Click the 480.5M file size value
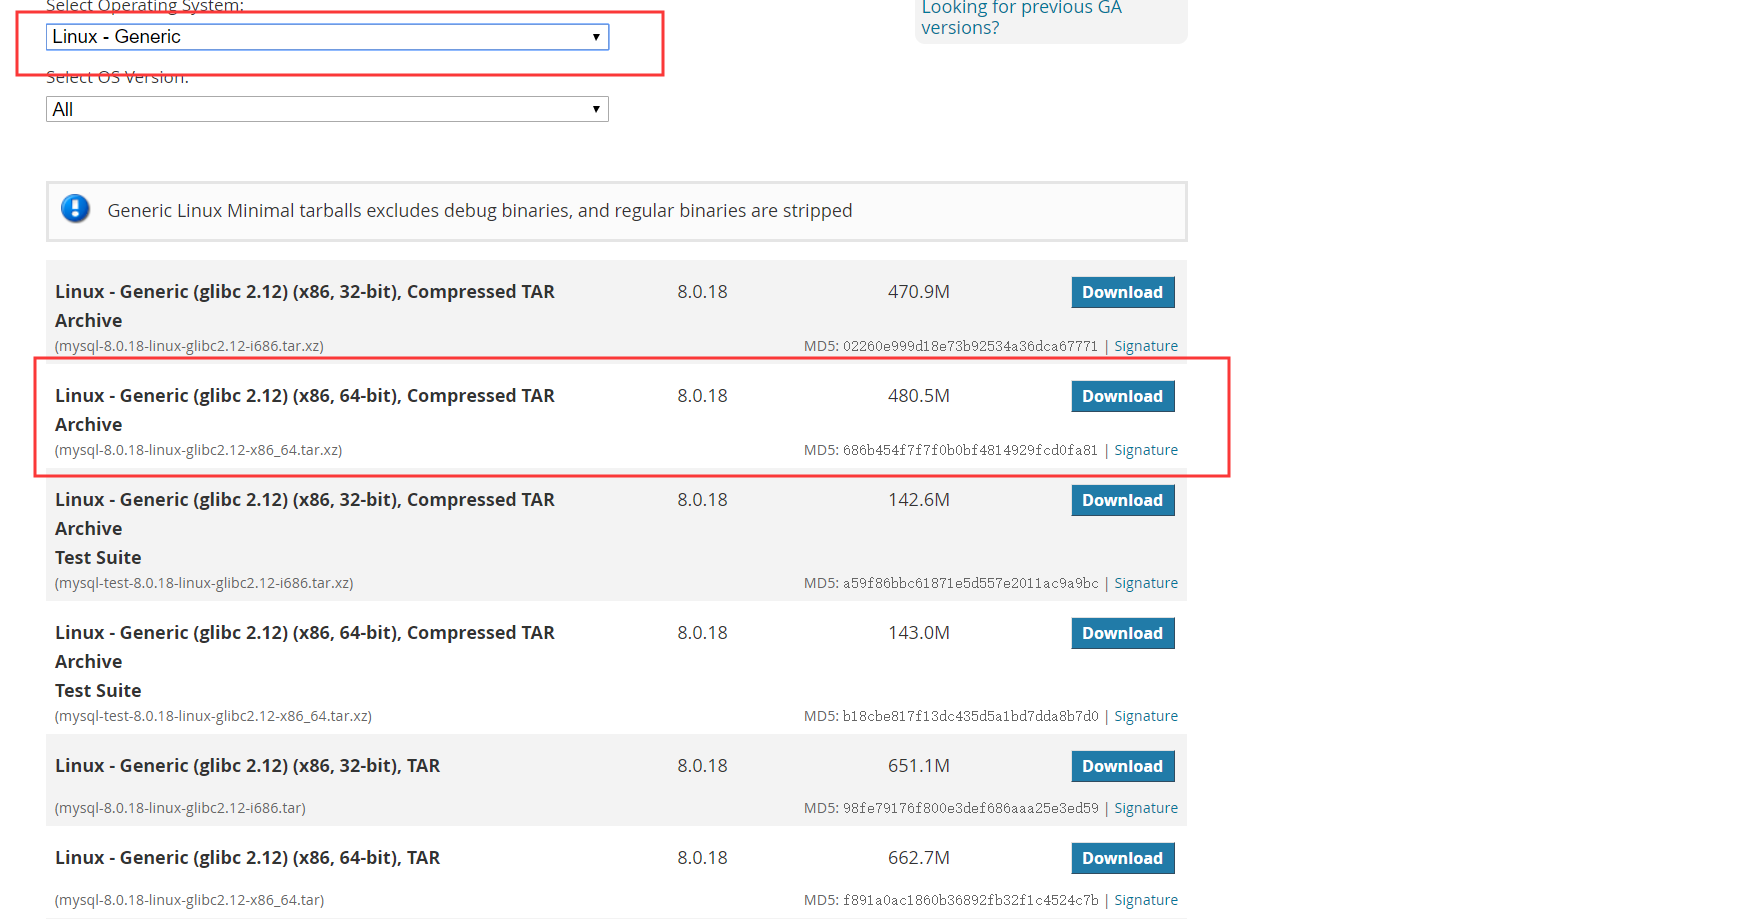 [919, 396]
